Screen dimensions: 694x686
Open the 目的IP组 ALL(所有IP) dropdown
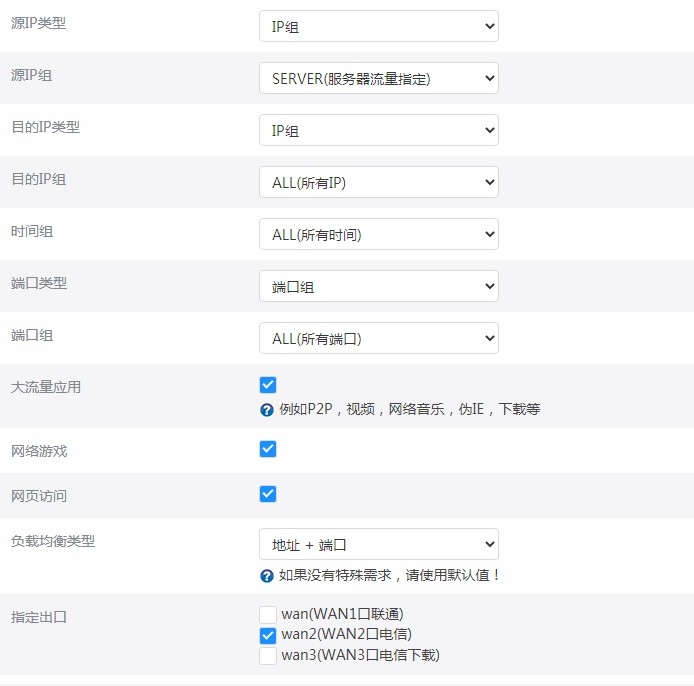point(379,182)
